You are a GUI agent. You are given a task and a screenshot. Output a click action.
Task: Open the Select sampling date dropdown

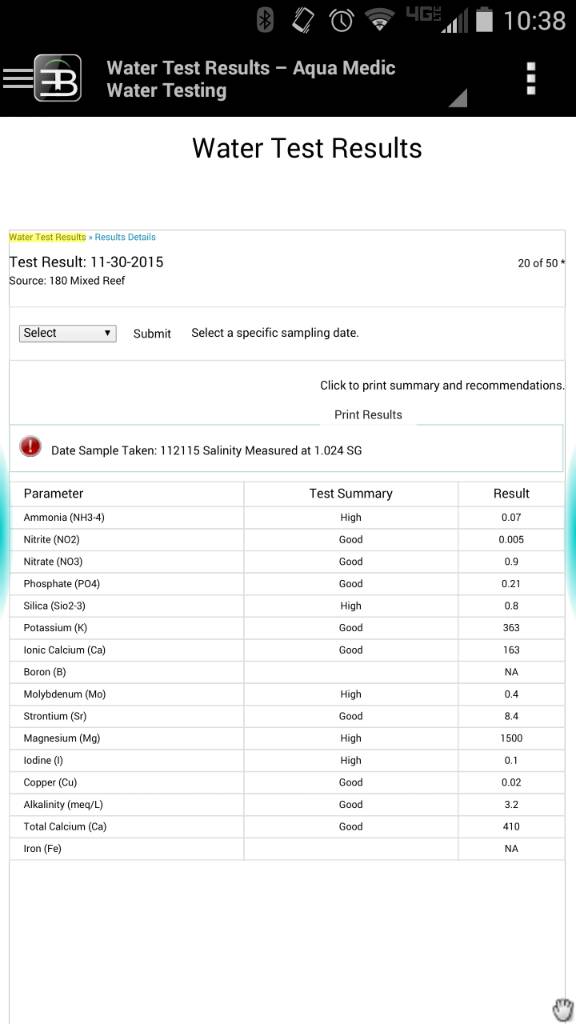[x=68, y=333]
